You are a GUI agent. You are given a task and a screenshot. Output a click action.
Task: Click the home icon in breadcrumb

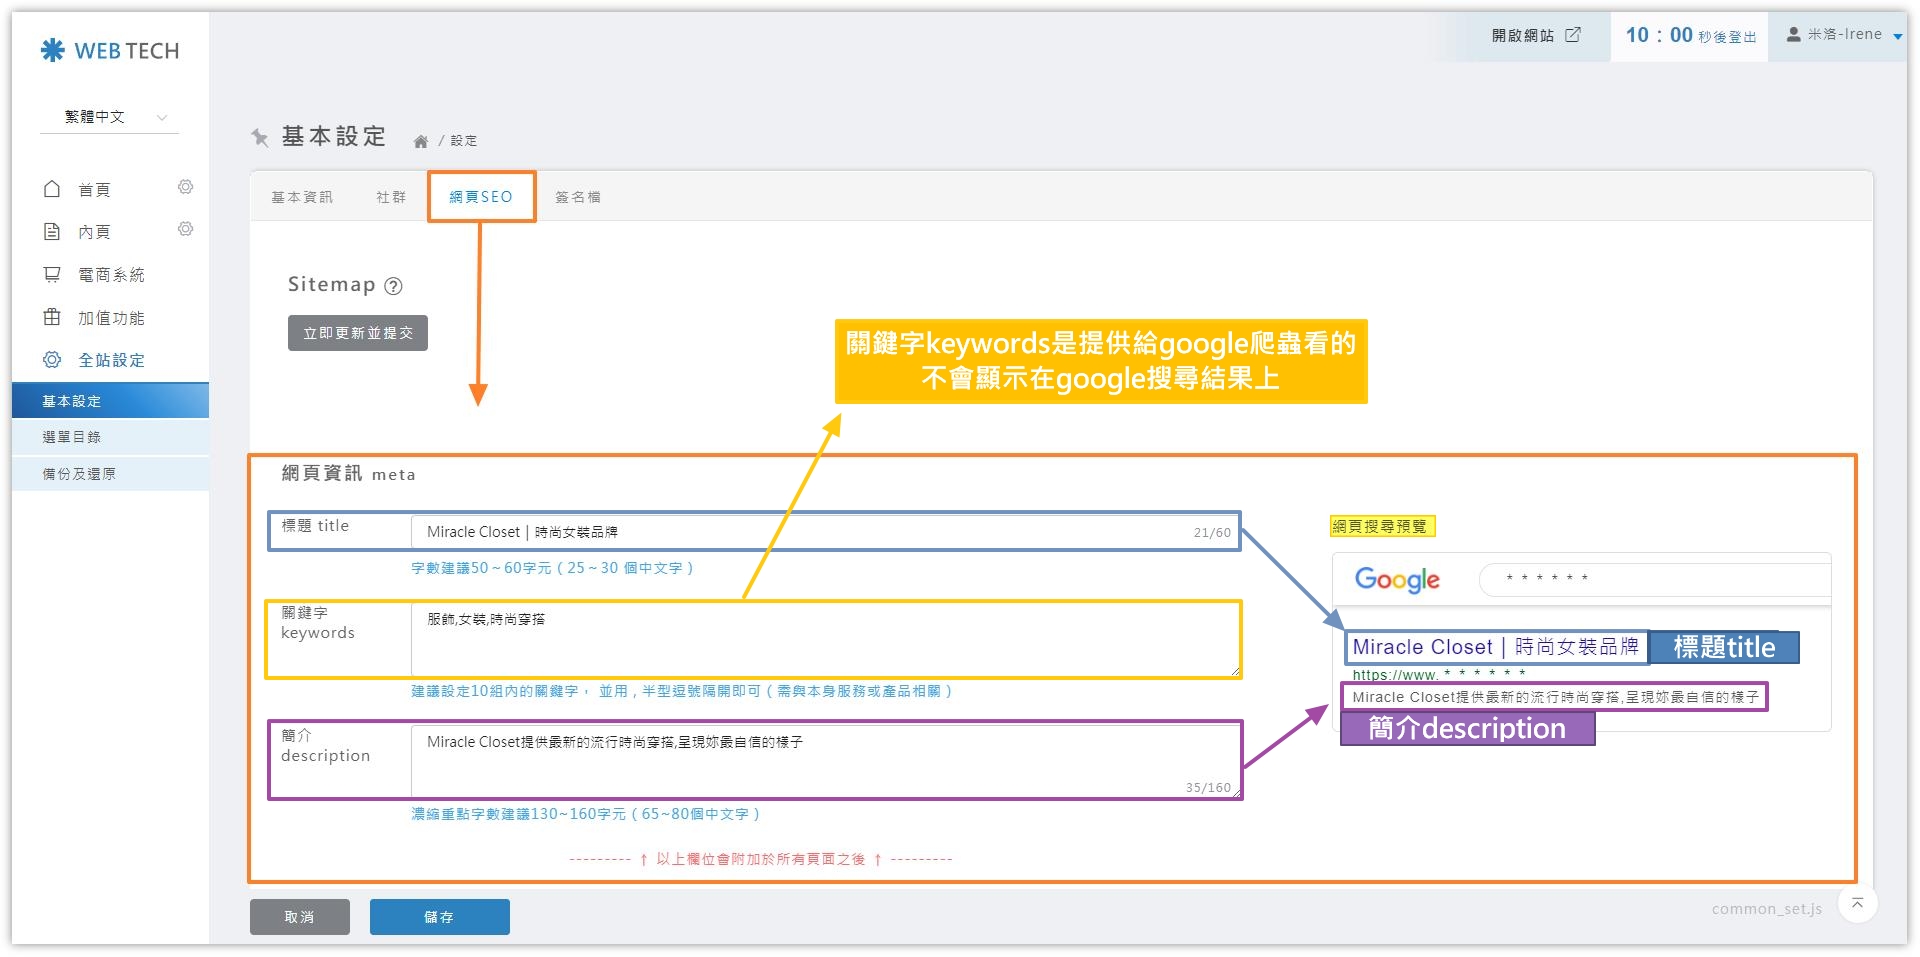coord(421,141)
